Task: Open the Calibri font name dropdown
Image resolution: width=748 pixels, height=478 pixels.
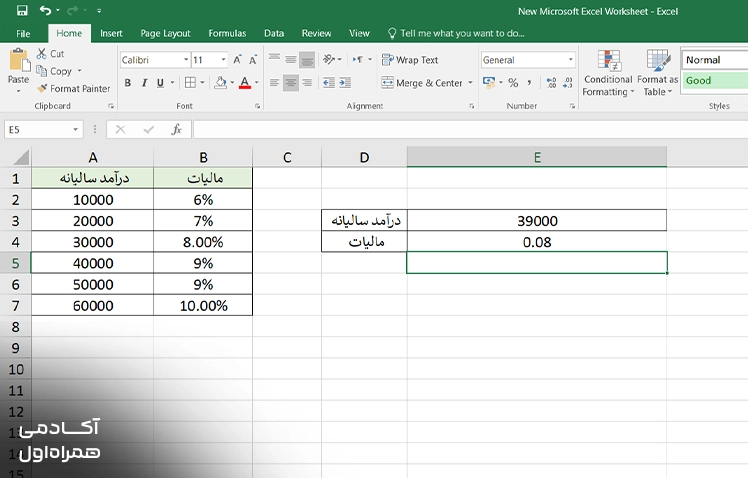Action: point(186,60)
